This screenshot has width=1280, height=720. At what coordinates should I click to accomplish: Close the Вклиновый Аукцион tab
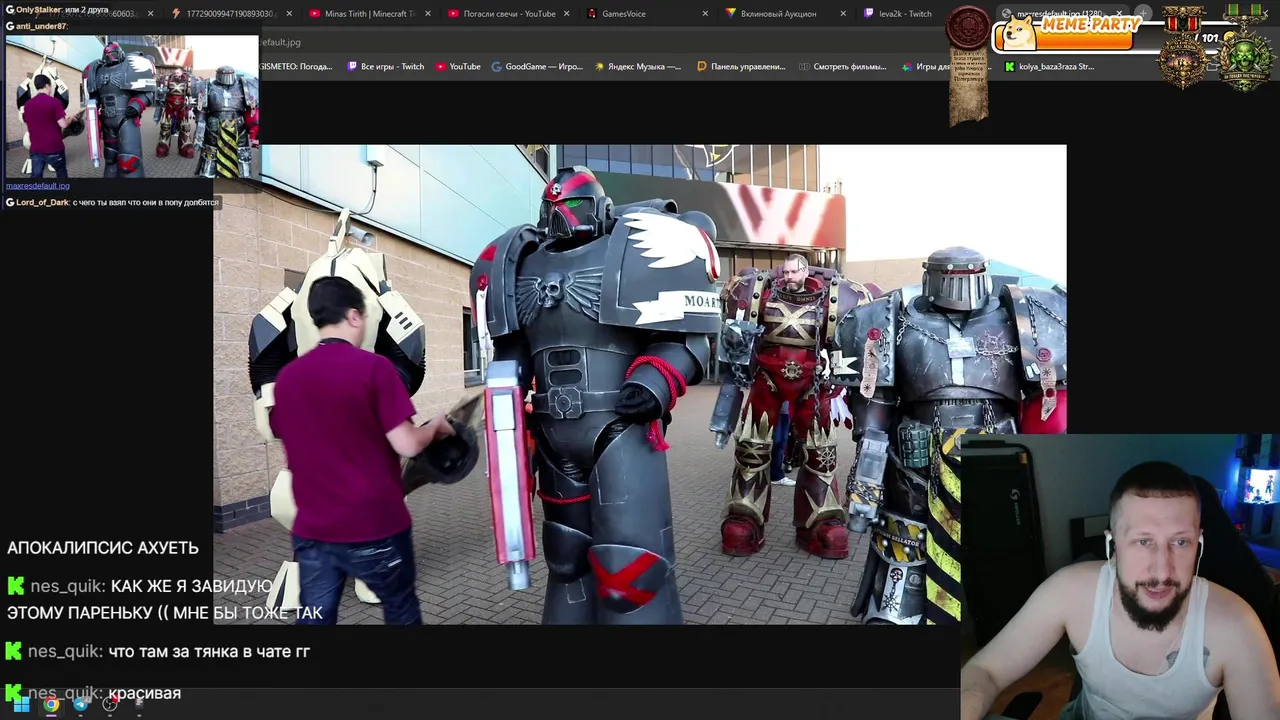(x=843, y=14)
